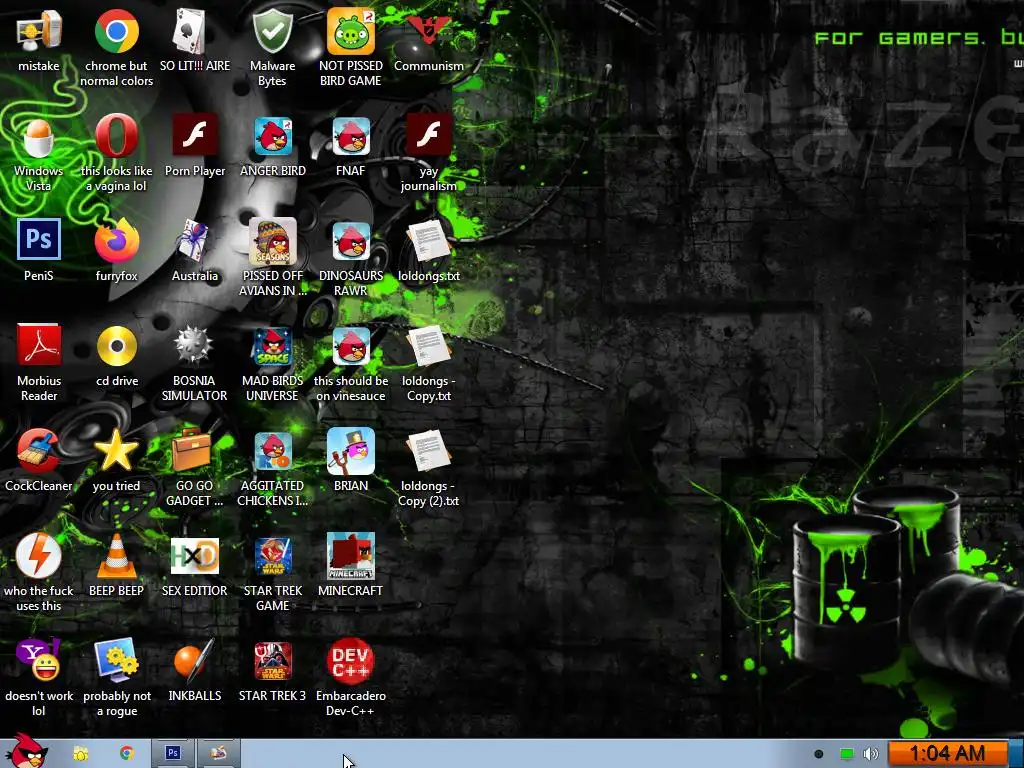Click the 'cd drive' disc icon
The height and width of the screenshot is (768, 1024).
[x=116, y=346]
